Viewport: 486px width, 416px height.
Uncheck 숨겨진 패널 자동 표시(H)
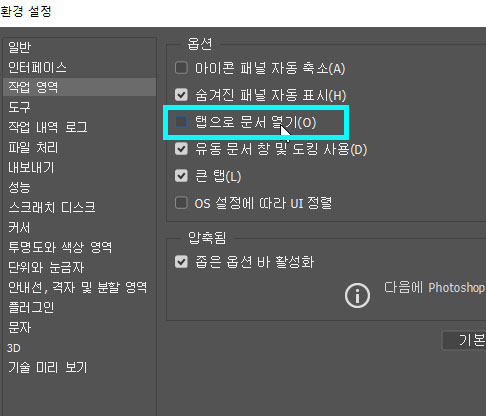point(181,95)
